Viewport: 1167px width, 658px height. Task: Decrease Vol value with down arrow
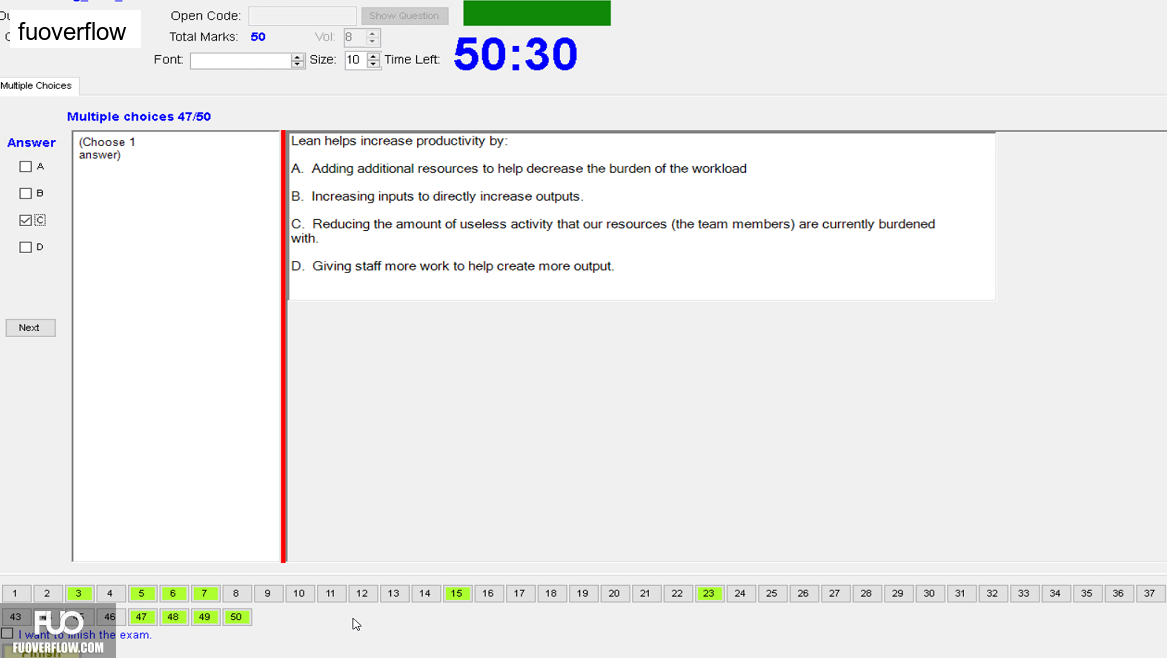(x=373, y=42)
